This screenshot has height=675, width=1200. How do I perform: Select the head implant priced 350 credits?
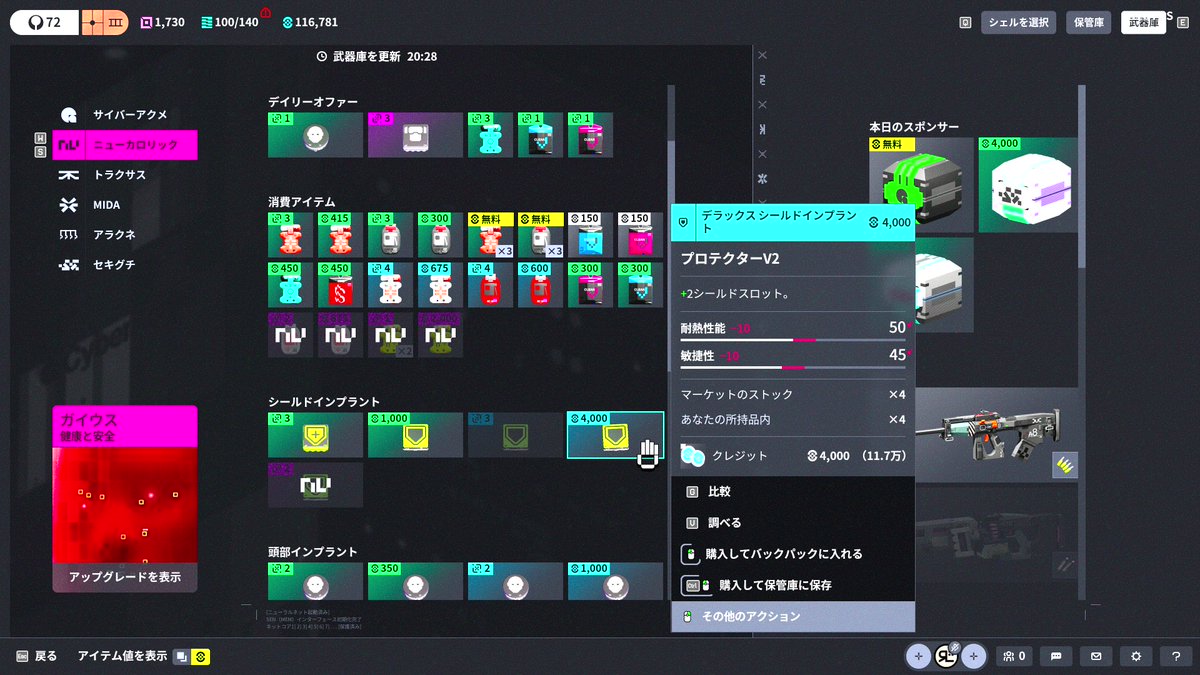click(415, 581)
